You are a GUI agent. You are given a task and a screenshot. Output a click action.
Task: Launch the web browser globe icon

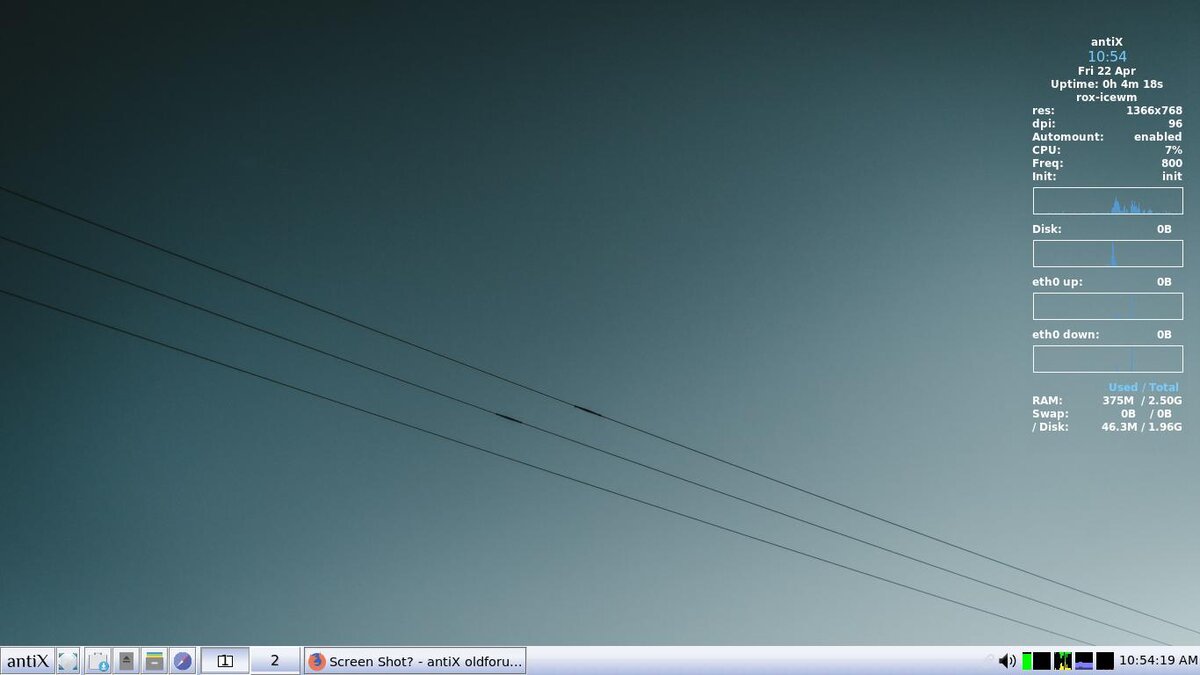(x=181, y=660)
